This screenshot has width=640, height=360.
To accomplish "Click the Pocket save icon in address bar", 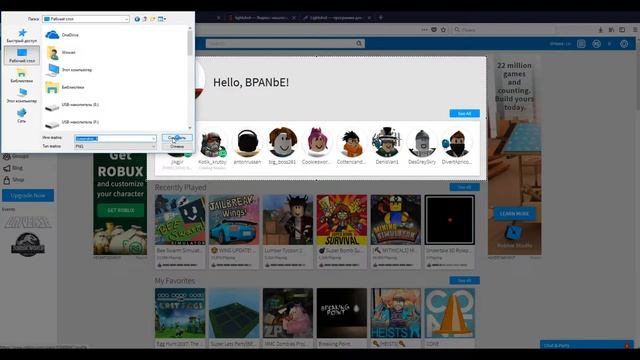I will pos(434,30).
